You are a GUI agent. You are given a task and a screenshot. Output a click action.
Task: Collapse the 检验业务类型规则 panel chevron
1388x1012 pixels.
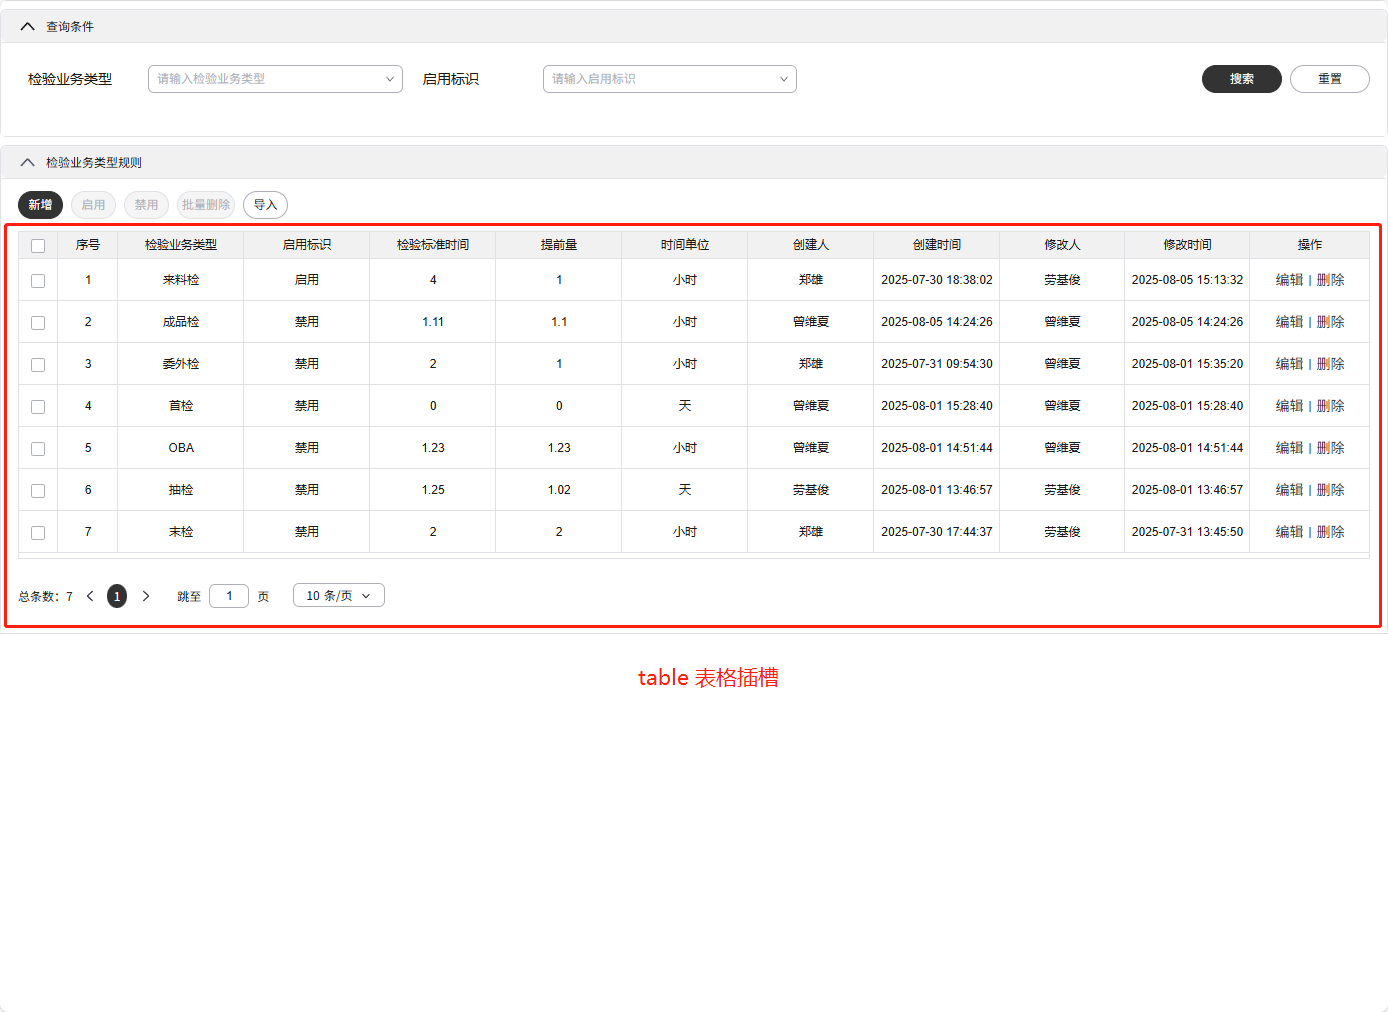27,163
